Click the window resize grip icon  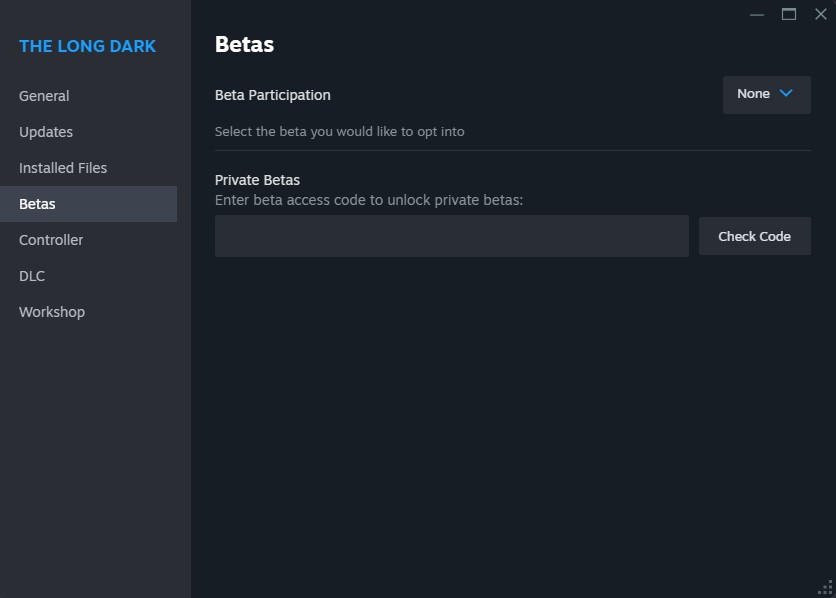[x=826, y=588]
